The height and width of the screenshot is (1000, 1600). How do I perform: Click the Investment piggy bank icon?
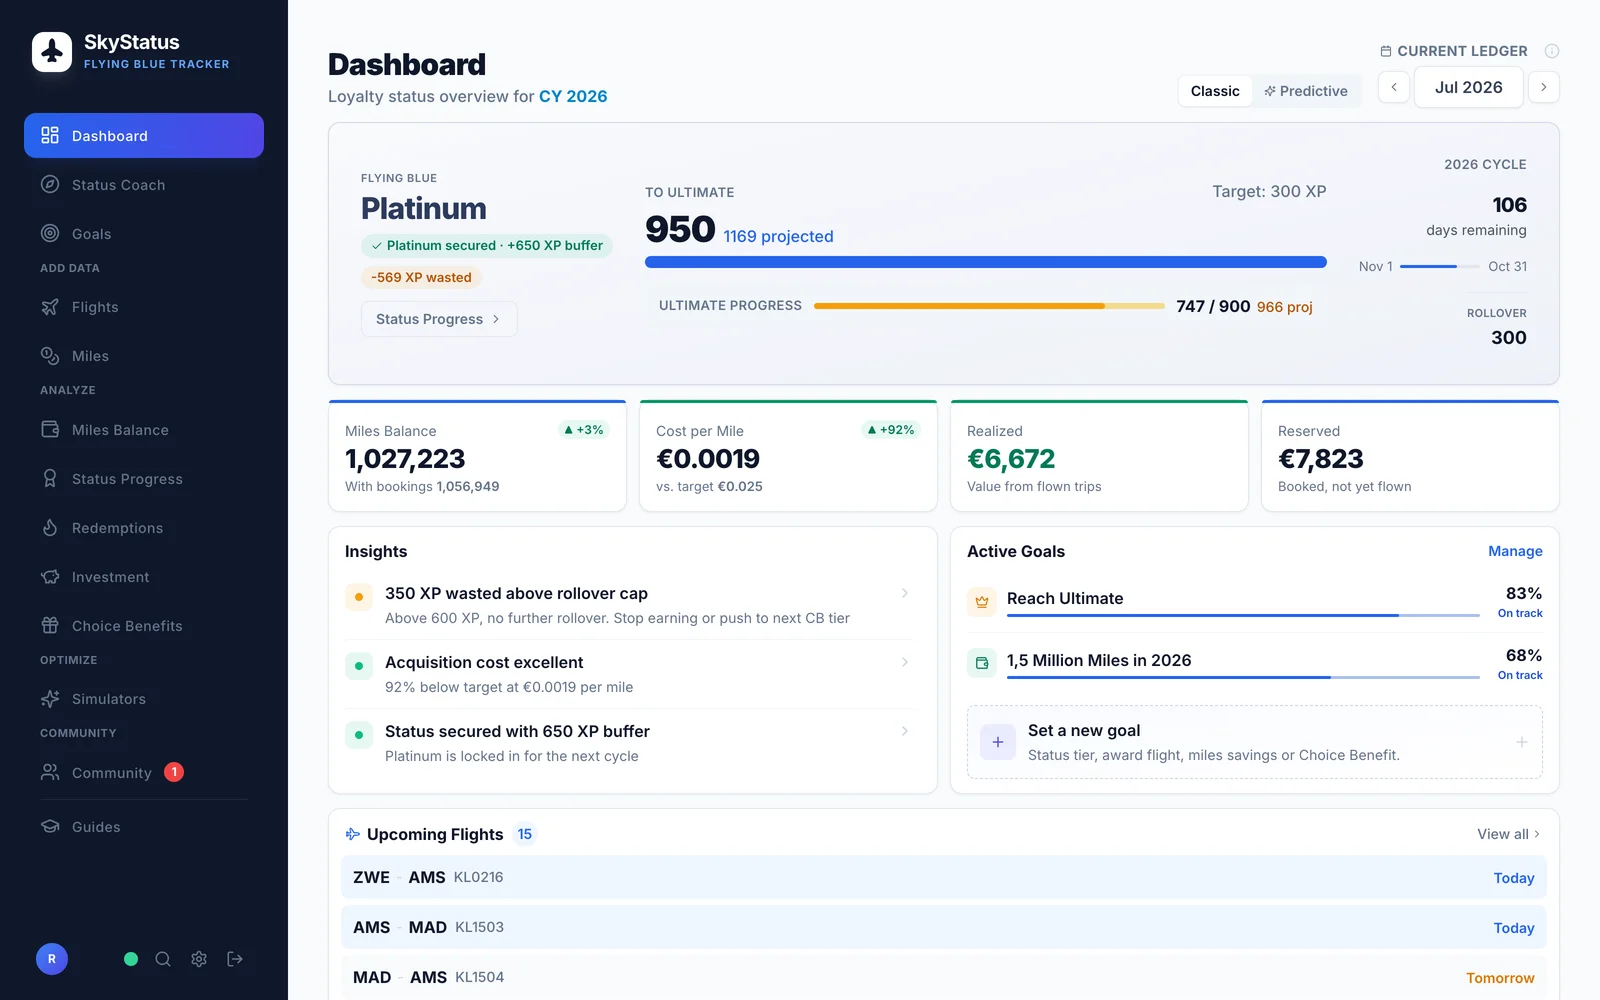click(50, 577)
